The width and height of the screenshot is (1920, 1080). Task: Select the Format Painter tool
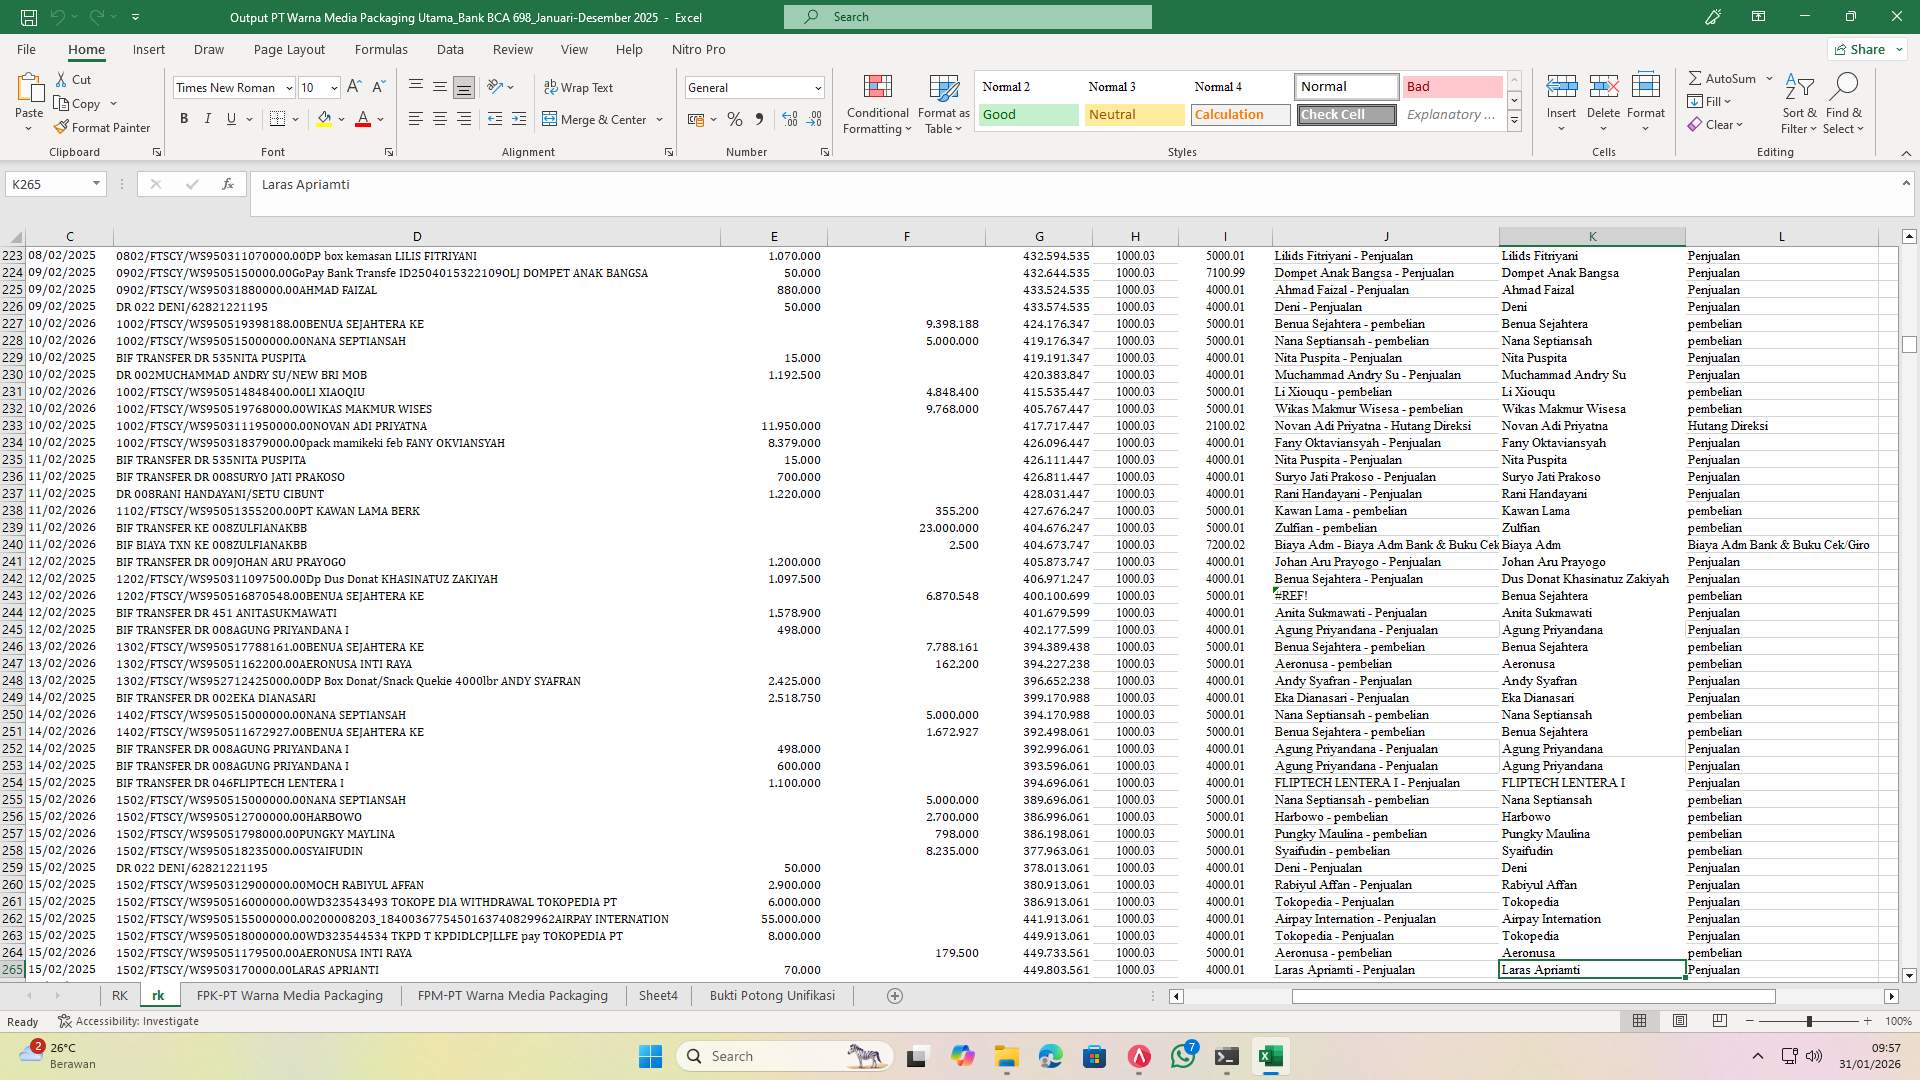[x=103, y=127]
